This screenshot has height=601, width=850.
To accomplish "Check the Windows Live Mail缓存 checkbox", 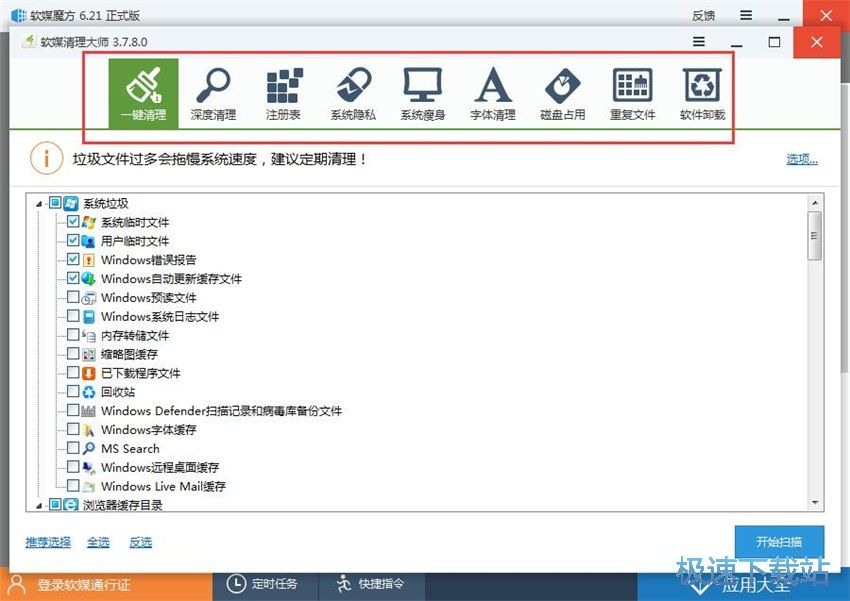I will coord(73,486).
